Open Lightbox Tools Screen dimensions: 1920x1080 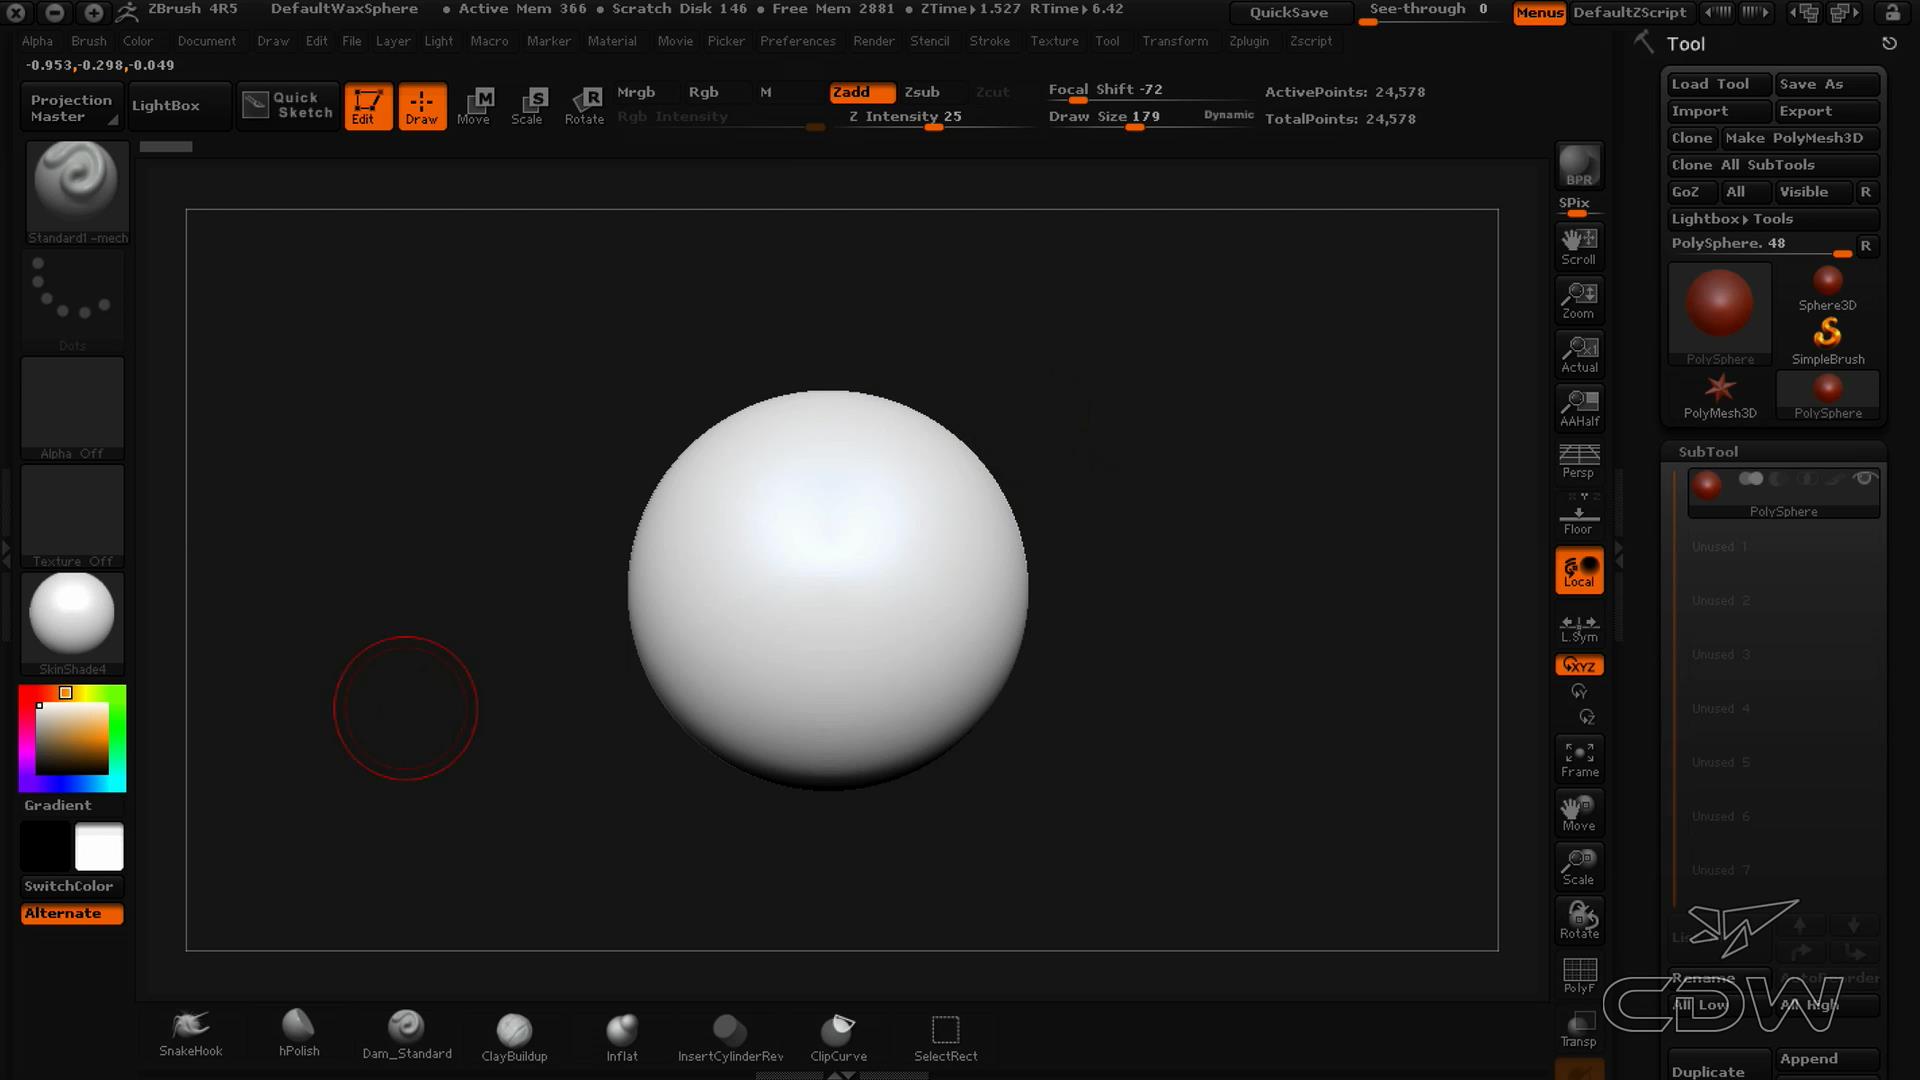[1773, 219]
